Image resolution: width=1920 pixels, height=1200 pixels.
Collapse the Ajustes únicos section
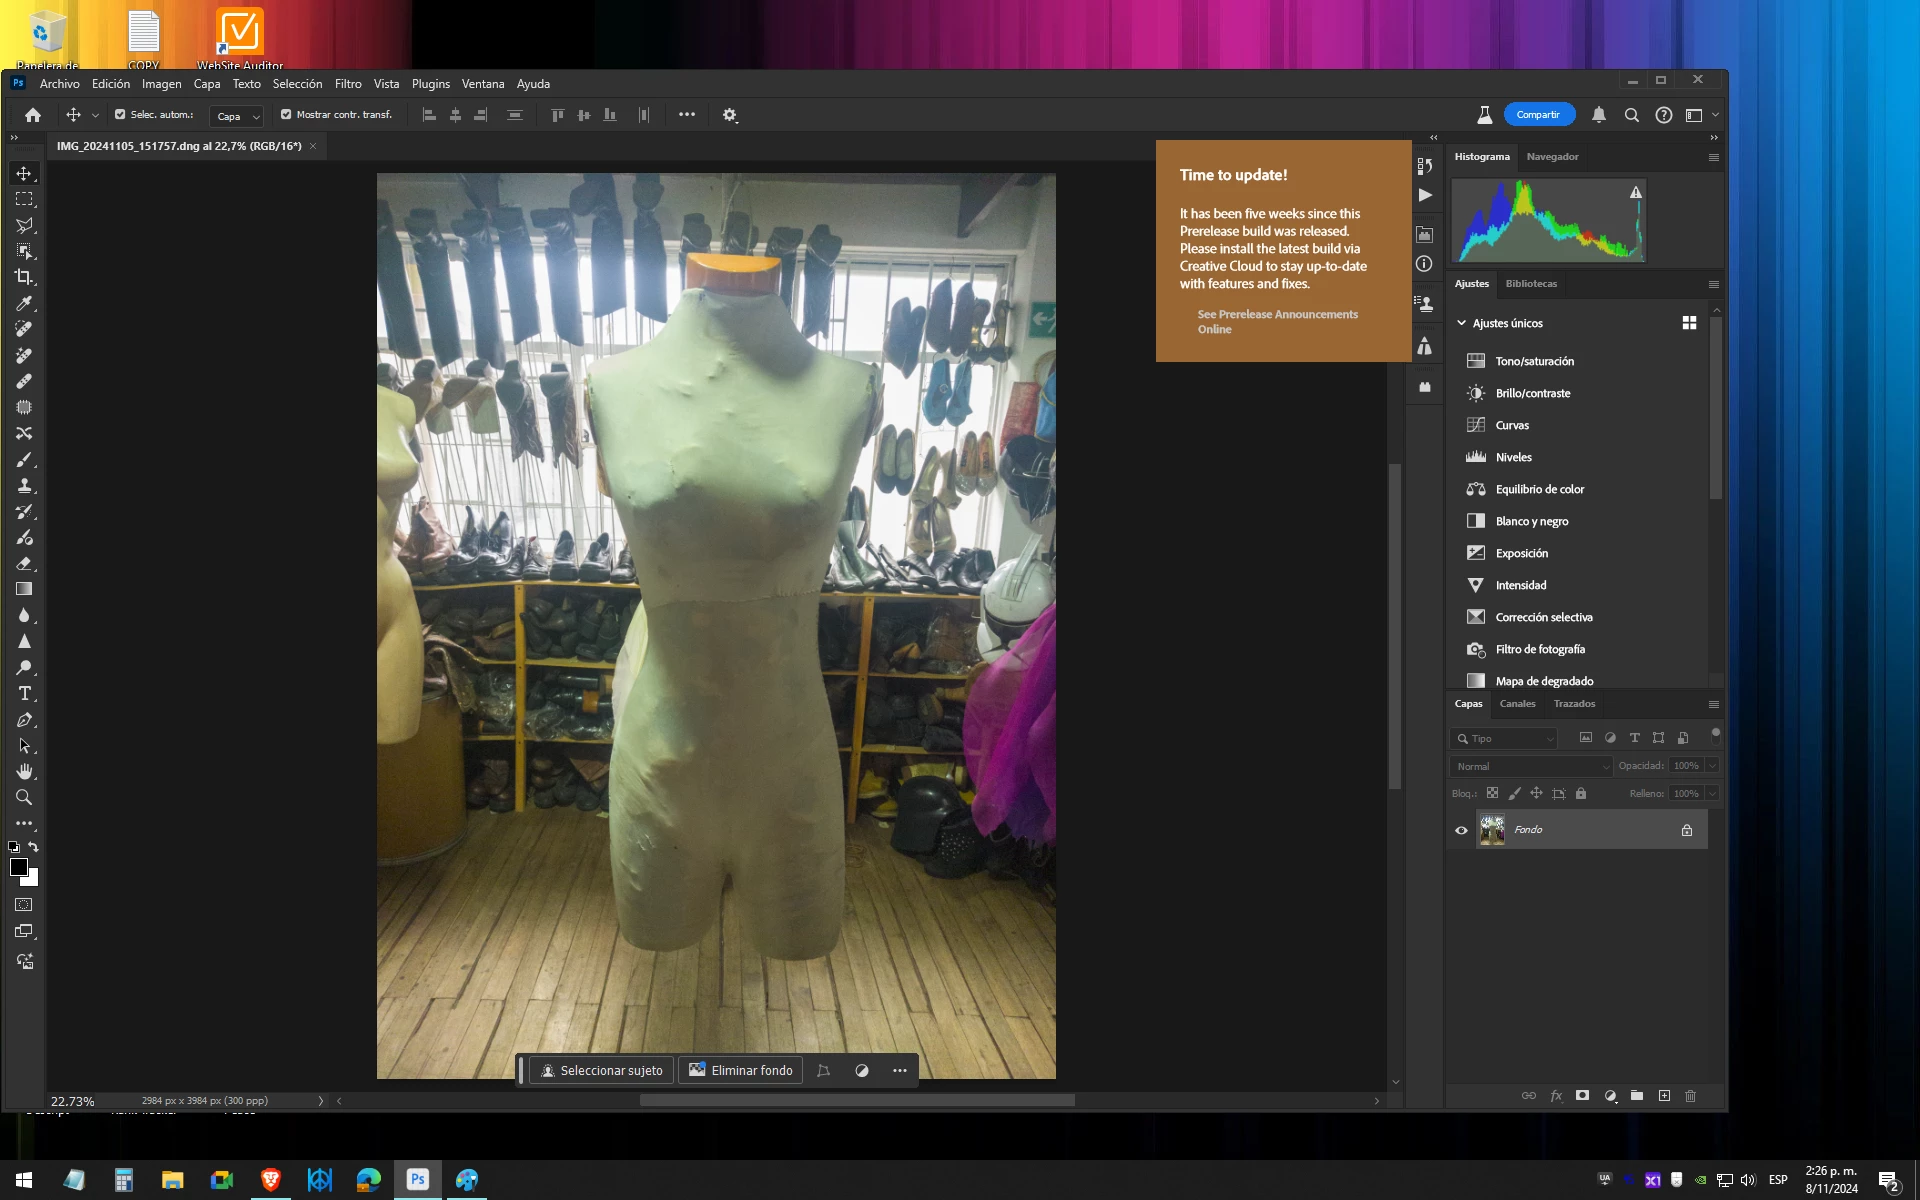point(1461,323)
